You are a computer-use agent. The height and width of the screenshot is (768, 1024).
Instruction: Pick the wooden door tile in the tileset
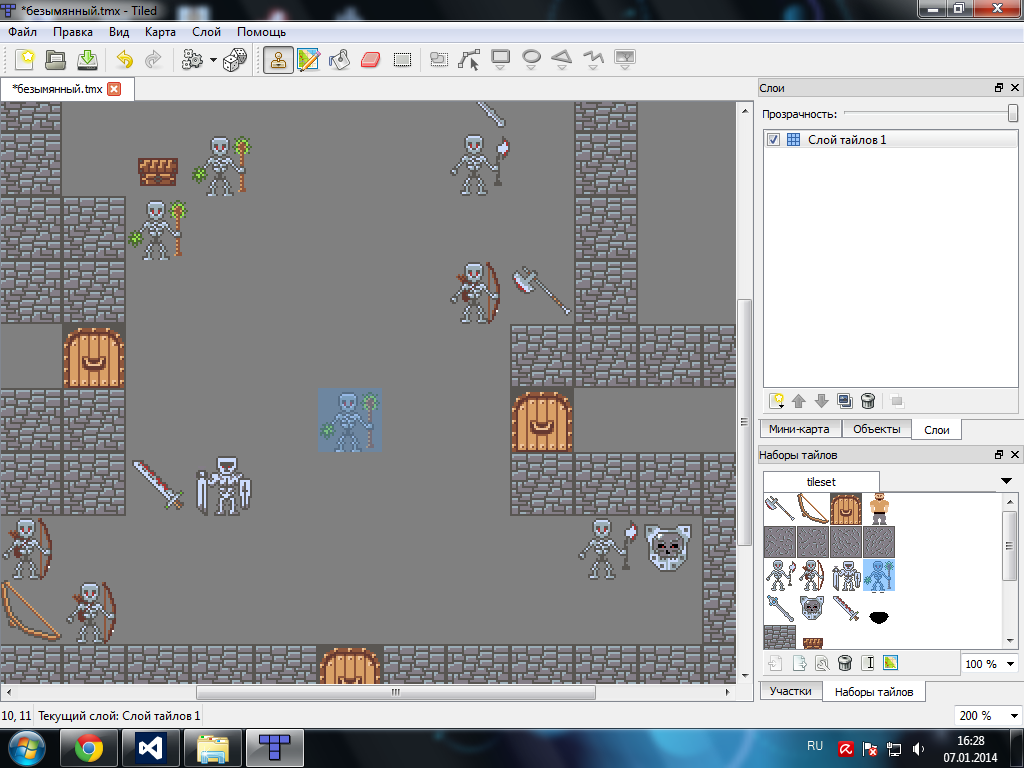click(x=846, y=509)
